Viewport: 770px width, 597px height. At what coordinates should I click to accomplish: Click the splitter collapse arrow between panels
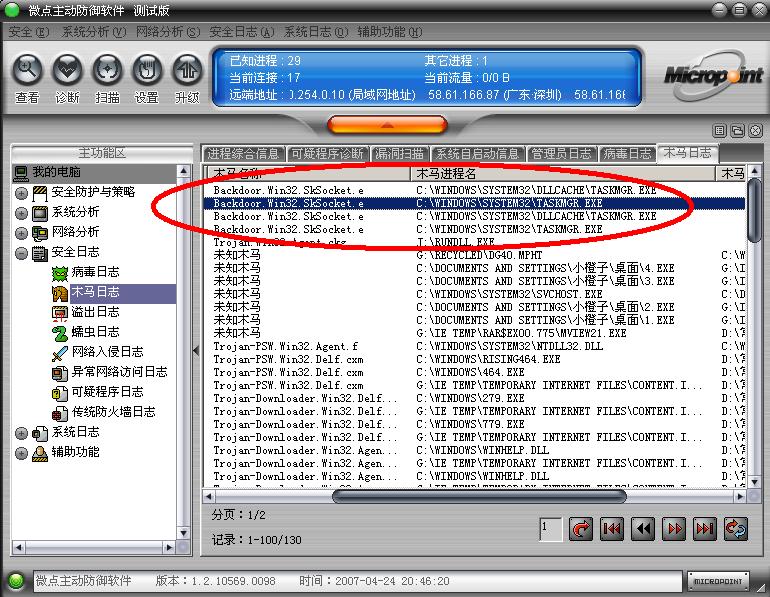coord(196,351)
